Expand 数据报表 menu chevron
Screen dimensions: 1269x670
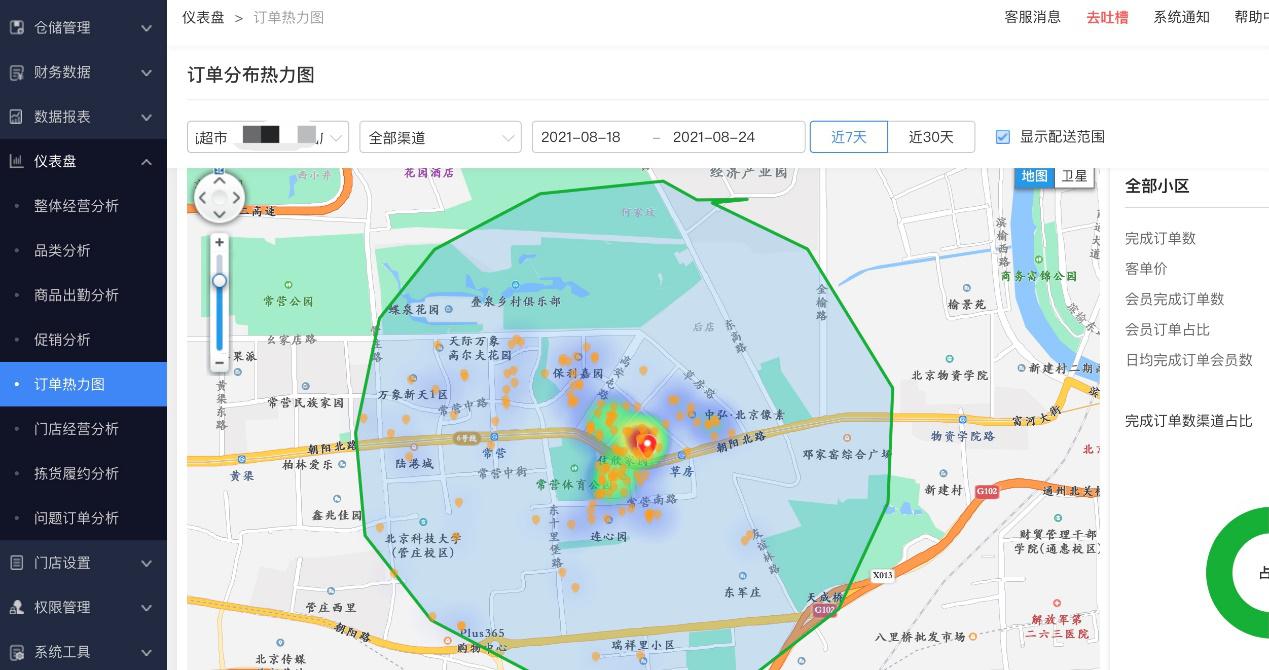[x=146, y=117]
